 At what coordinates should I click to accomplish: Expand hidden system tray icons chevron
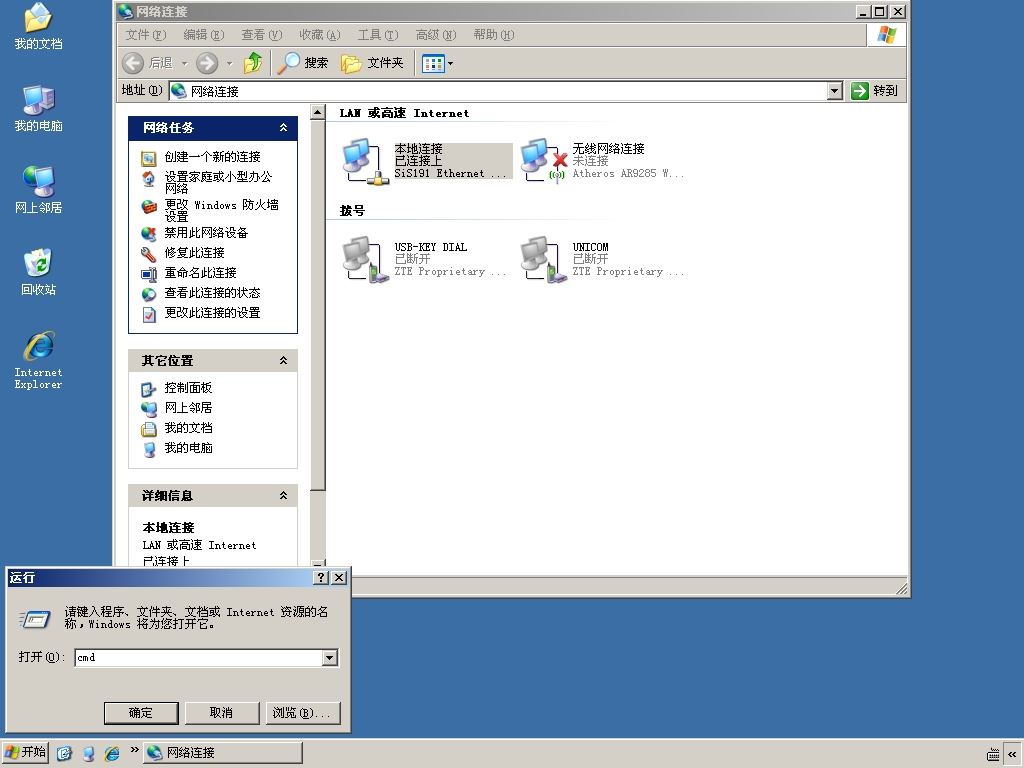[1012, 754]
